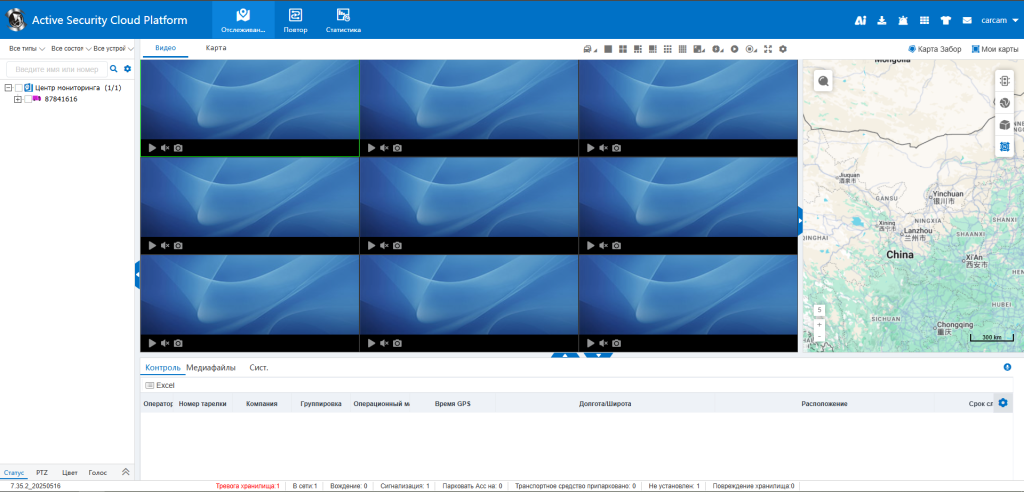This screenshot has width=1024, height=492.
Task: Click the device name search field
Action: point(58,69)
